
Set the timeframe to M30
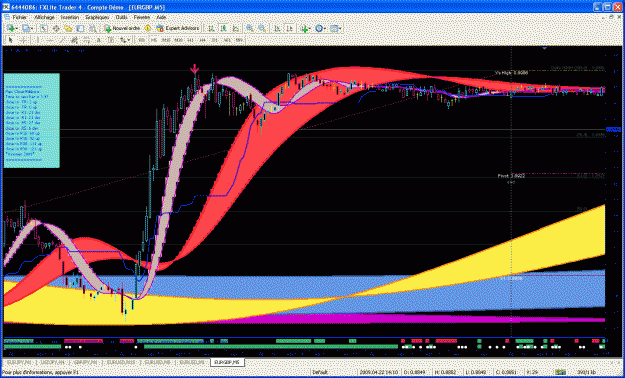(178, 40)
